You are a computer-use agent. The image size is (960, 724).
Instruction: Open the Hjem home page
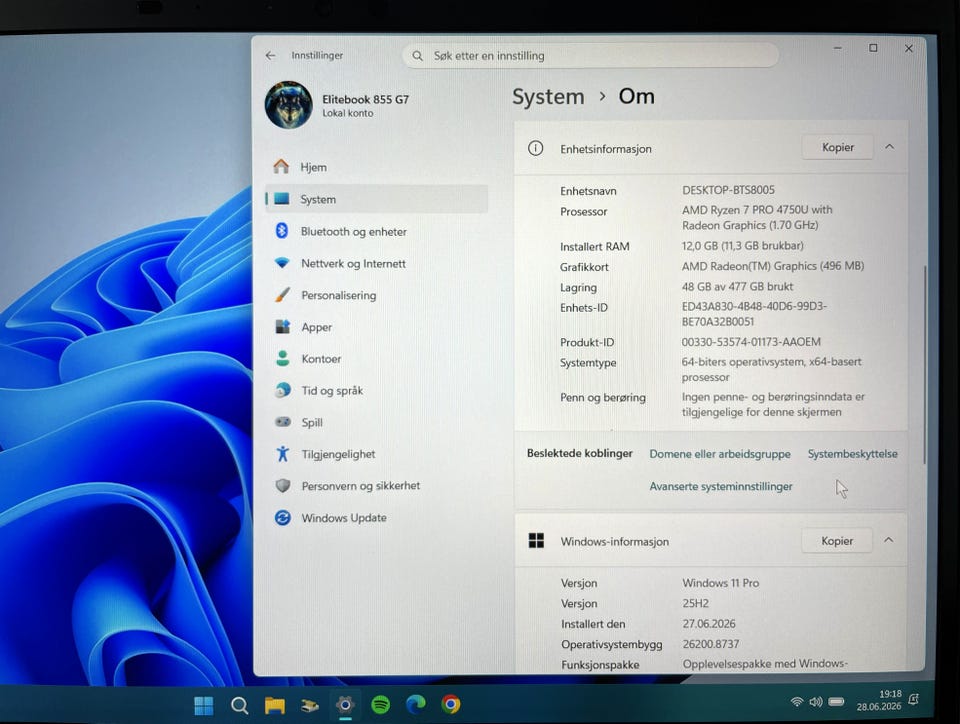click(x=377, y=167)
